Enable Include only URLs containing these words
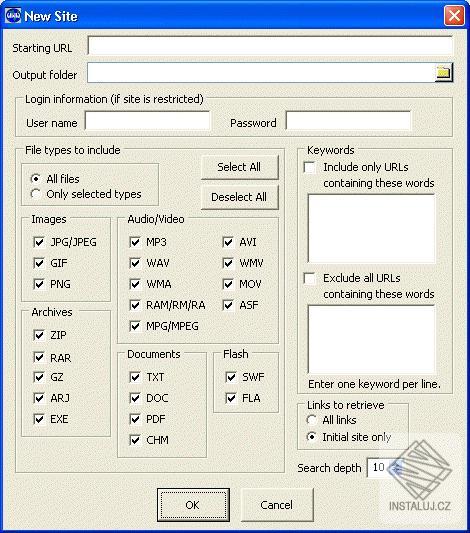The height and width of the screenshot is (533, 470). pyautogui.click(x=310, y=167)
